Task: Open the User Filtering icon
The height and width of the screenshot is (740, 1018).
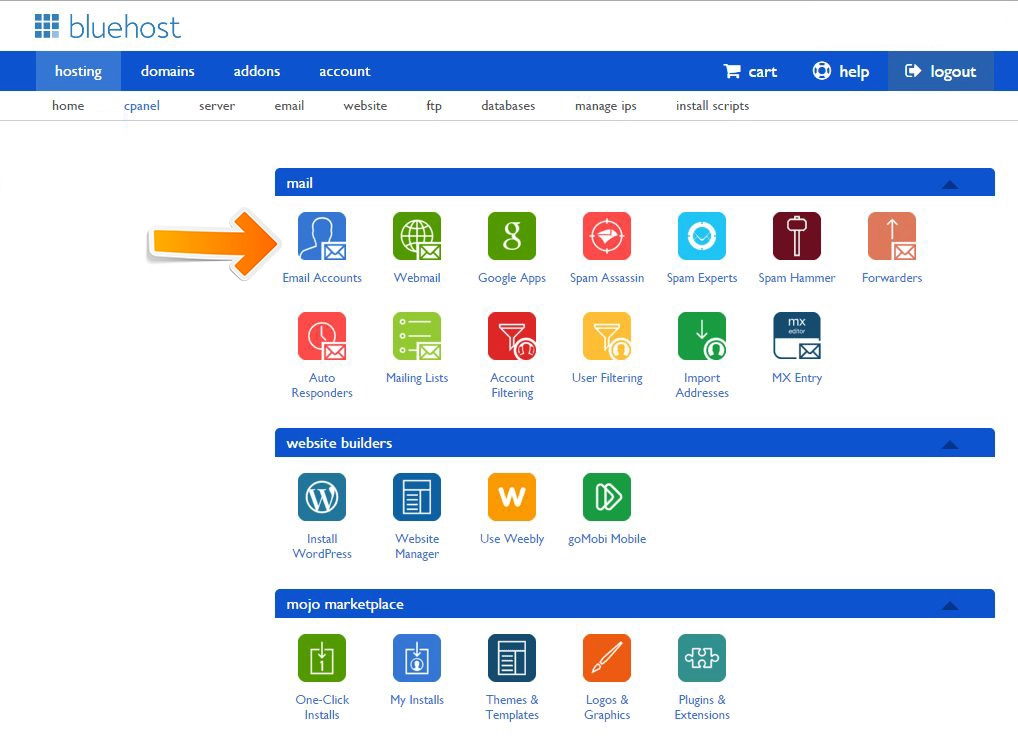Action: coord(607,336)
